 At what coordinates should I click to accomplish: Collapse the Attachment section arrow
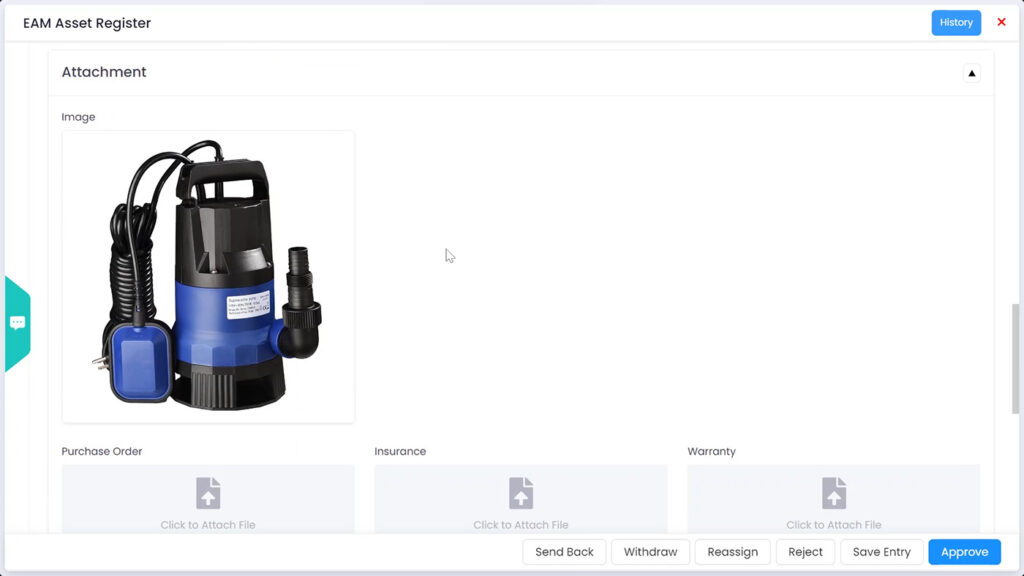pyautogui.click(x=971, y=73)
